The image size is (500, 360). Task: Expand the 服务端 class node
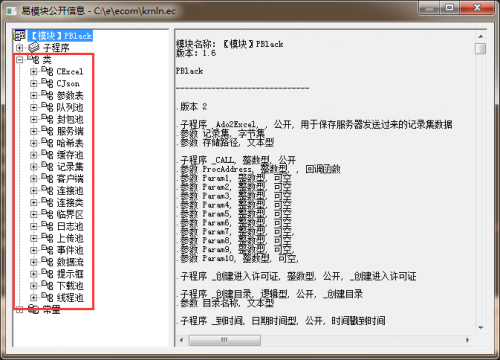[33, 131]
